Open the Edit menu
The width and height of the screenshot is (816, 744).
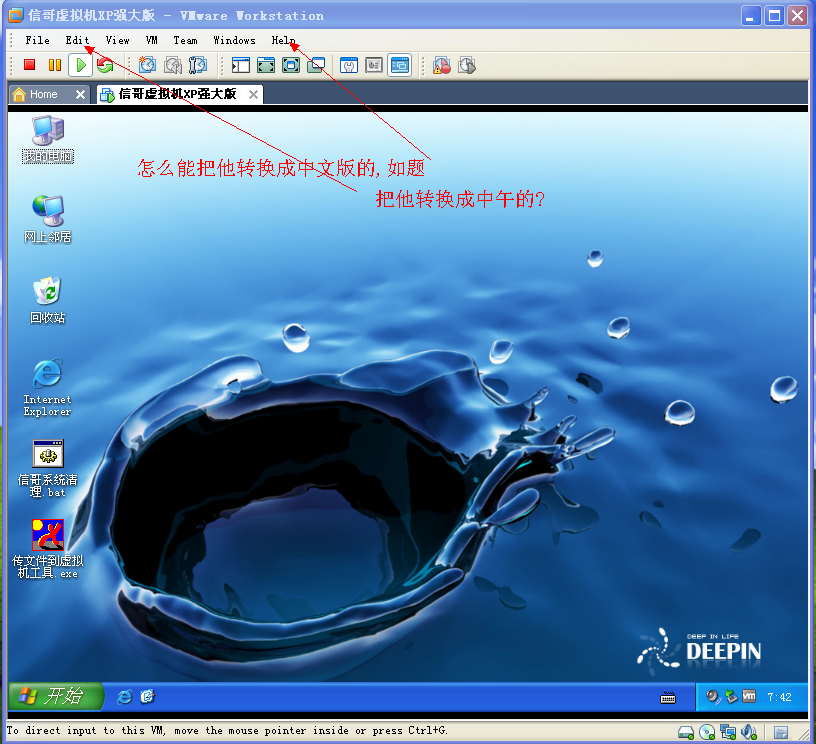(x=77, y=40)
